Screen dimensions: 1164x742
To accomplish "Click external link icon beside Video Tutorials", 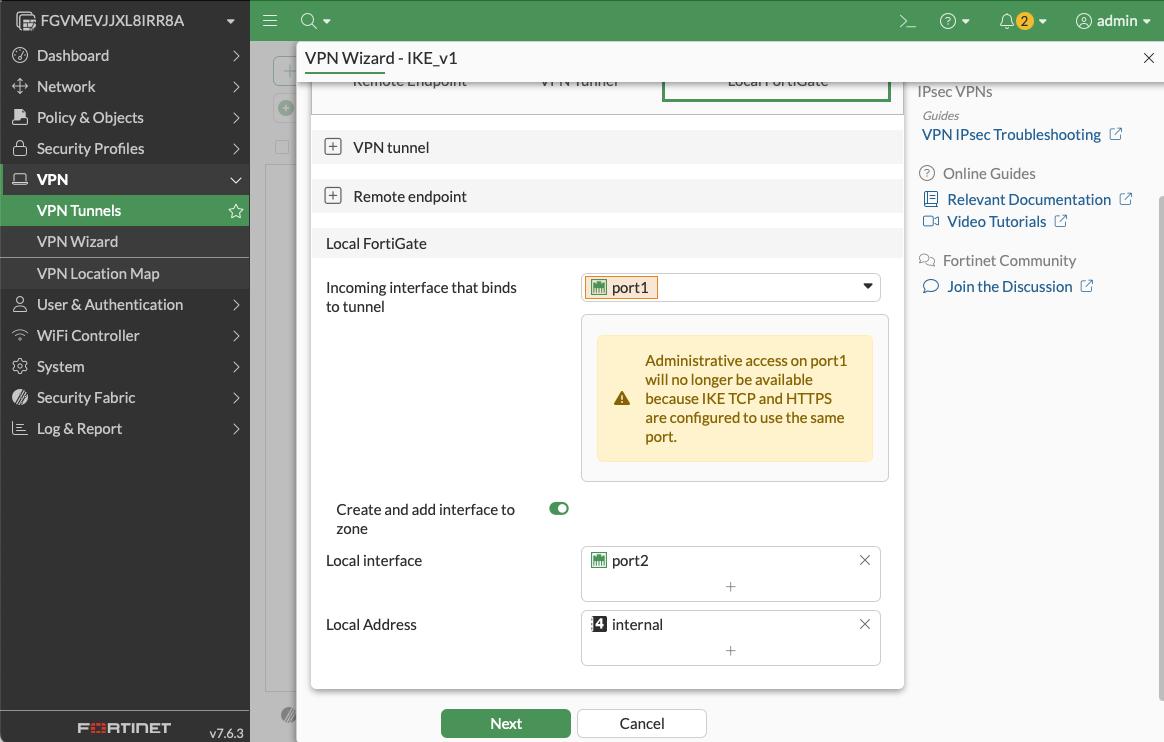I will 1061,221.
